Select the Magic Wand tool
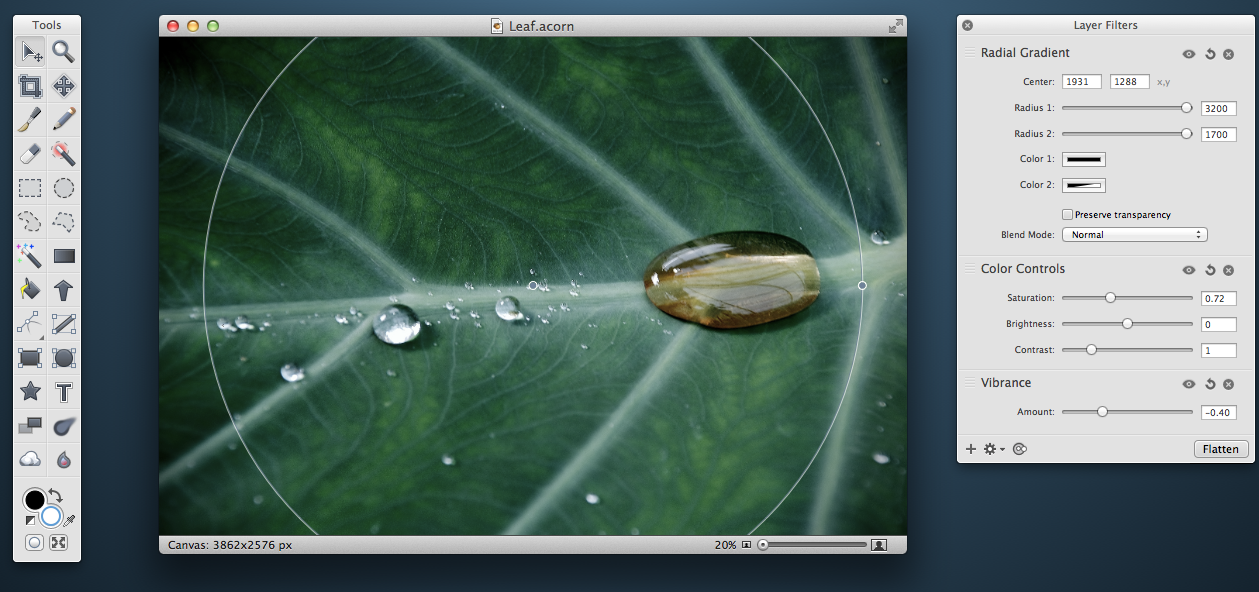The image size is (1259, 592). click(x=31, y=256)
